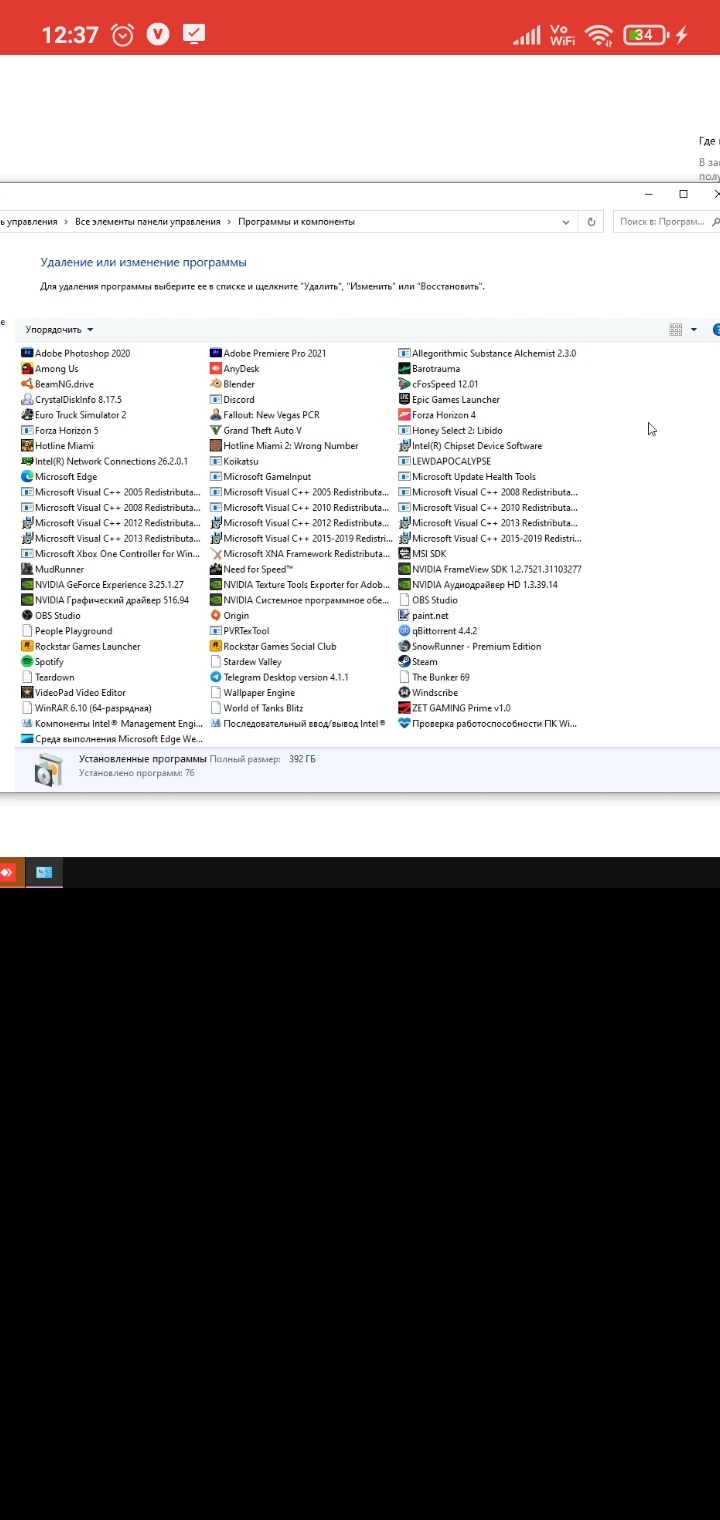This screenshot has height=1520, width=720.
Task: Select the MSI SDK entry
Action: tap(422, 554)
